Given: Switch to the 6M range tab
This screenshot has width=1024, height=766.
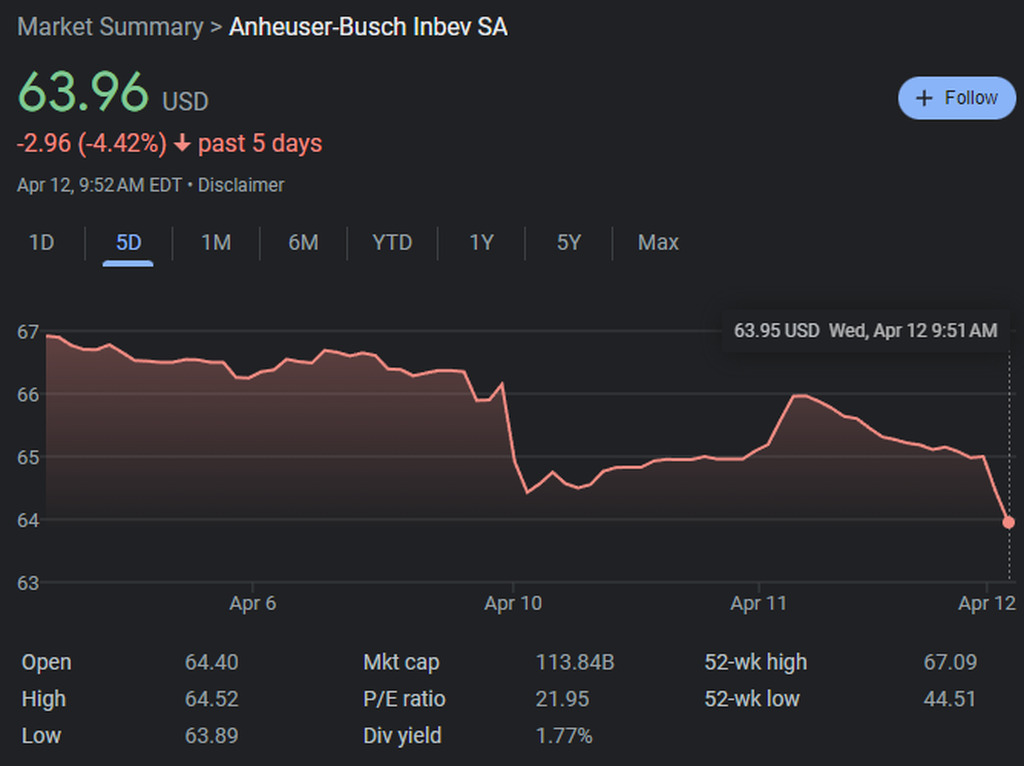Looking at the screenshot, I should (x=304, y=243).
